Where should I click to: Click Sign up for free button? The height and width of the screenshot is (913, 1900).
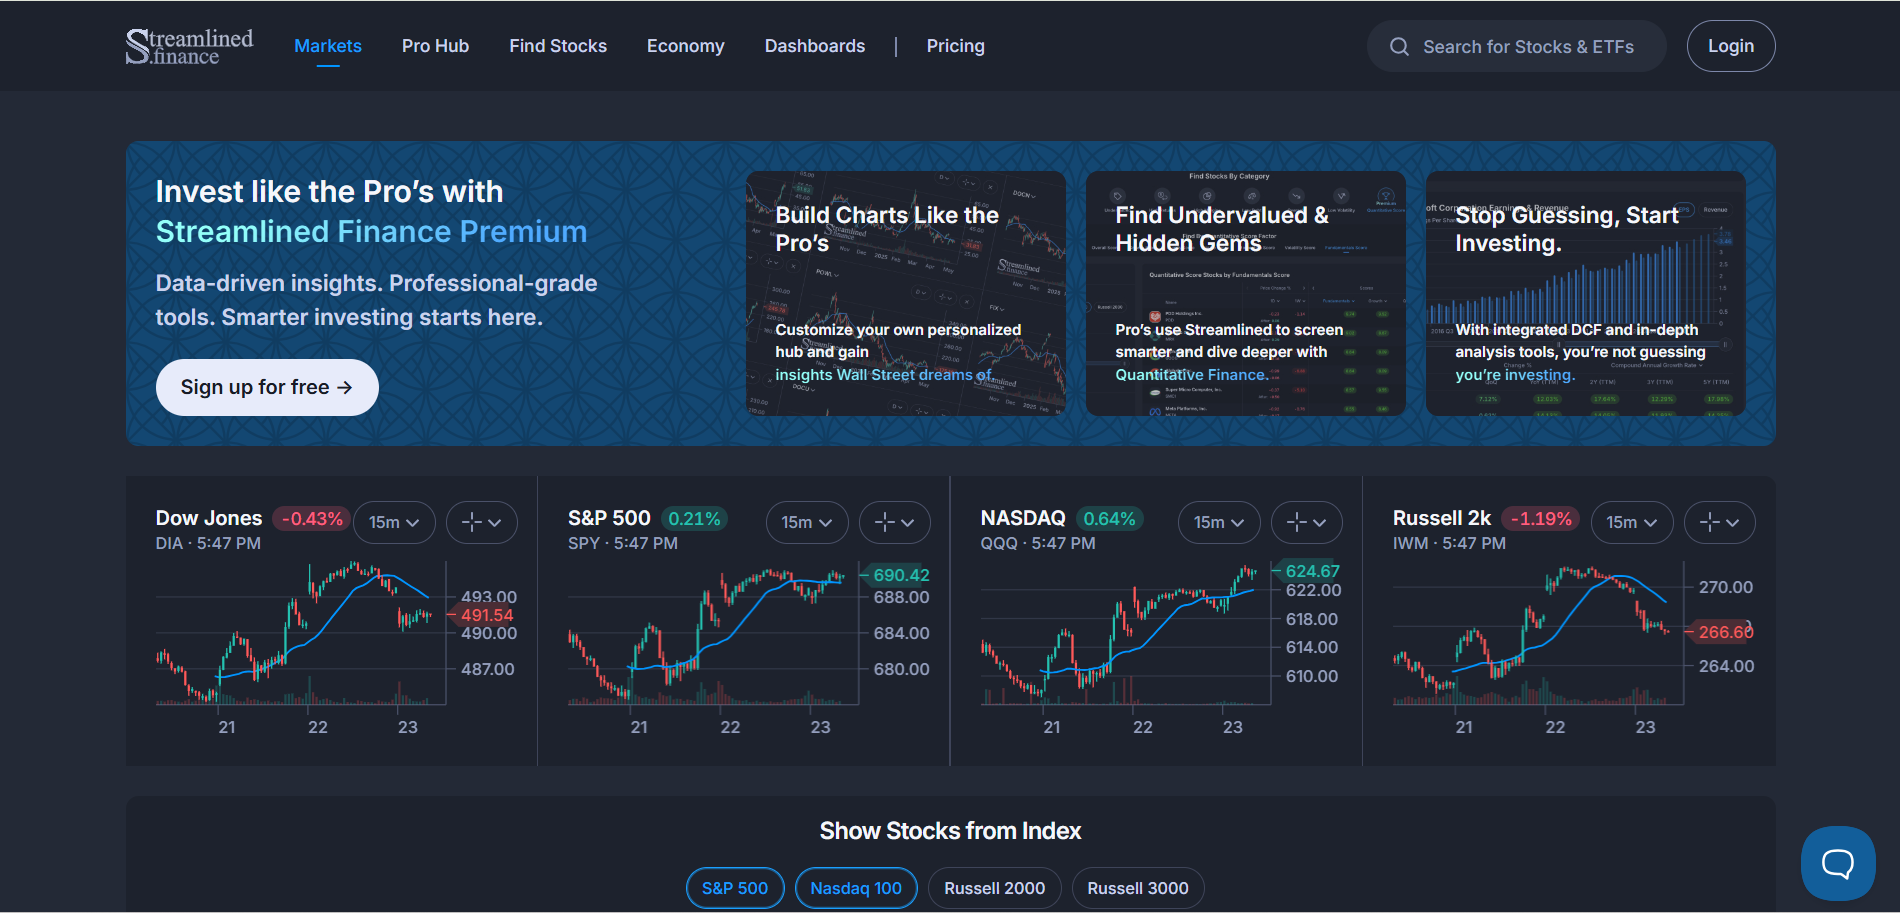point(267,387)
